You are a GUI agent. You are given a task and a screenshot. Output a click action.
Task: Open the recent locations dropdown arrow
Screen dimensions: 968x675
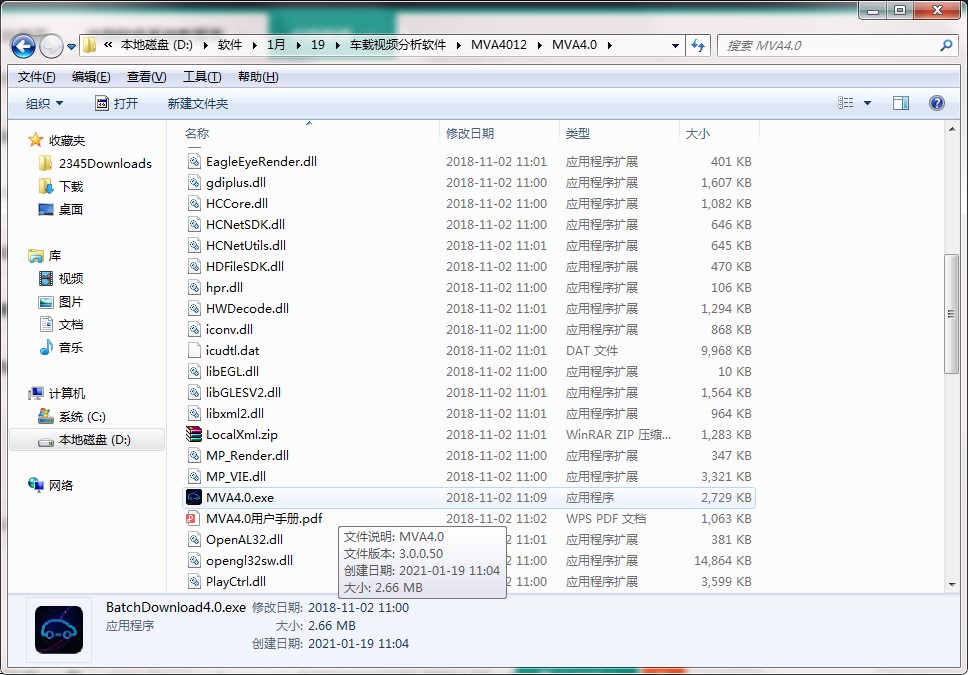tap(72, 46)
